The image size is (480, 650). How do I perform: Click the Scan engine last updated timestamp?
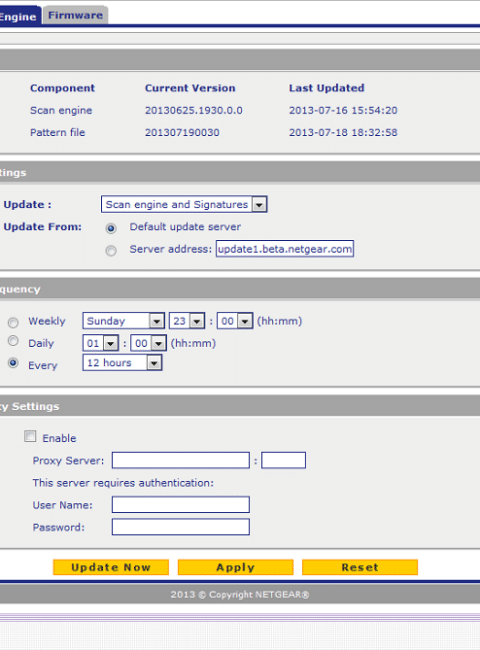[x=343, y=111]
